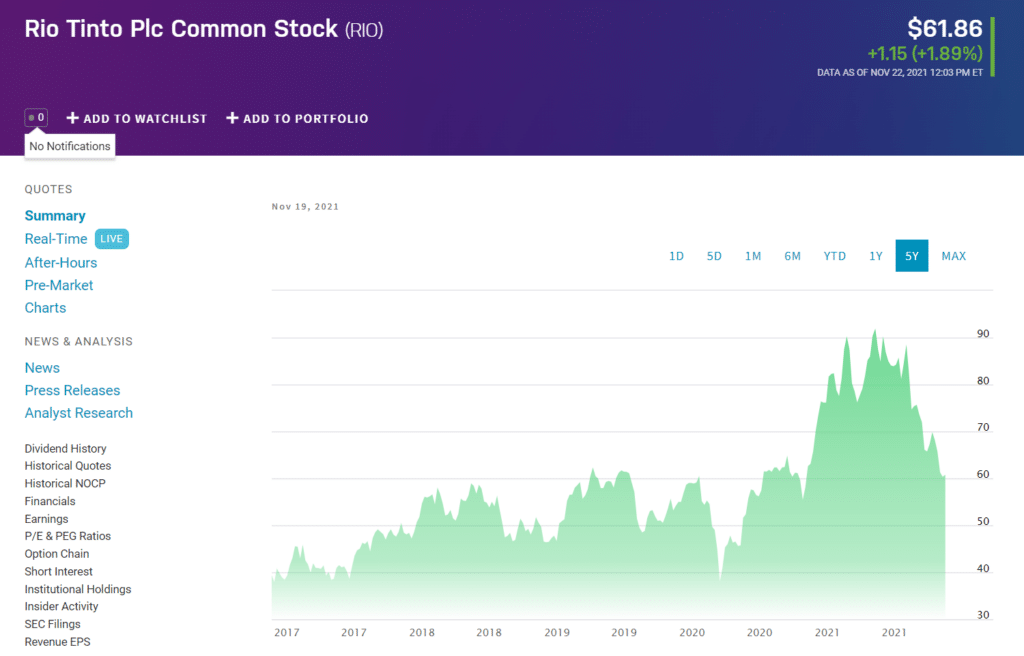Open Revenue EPS page

point(57,642)
